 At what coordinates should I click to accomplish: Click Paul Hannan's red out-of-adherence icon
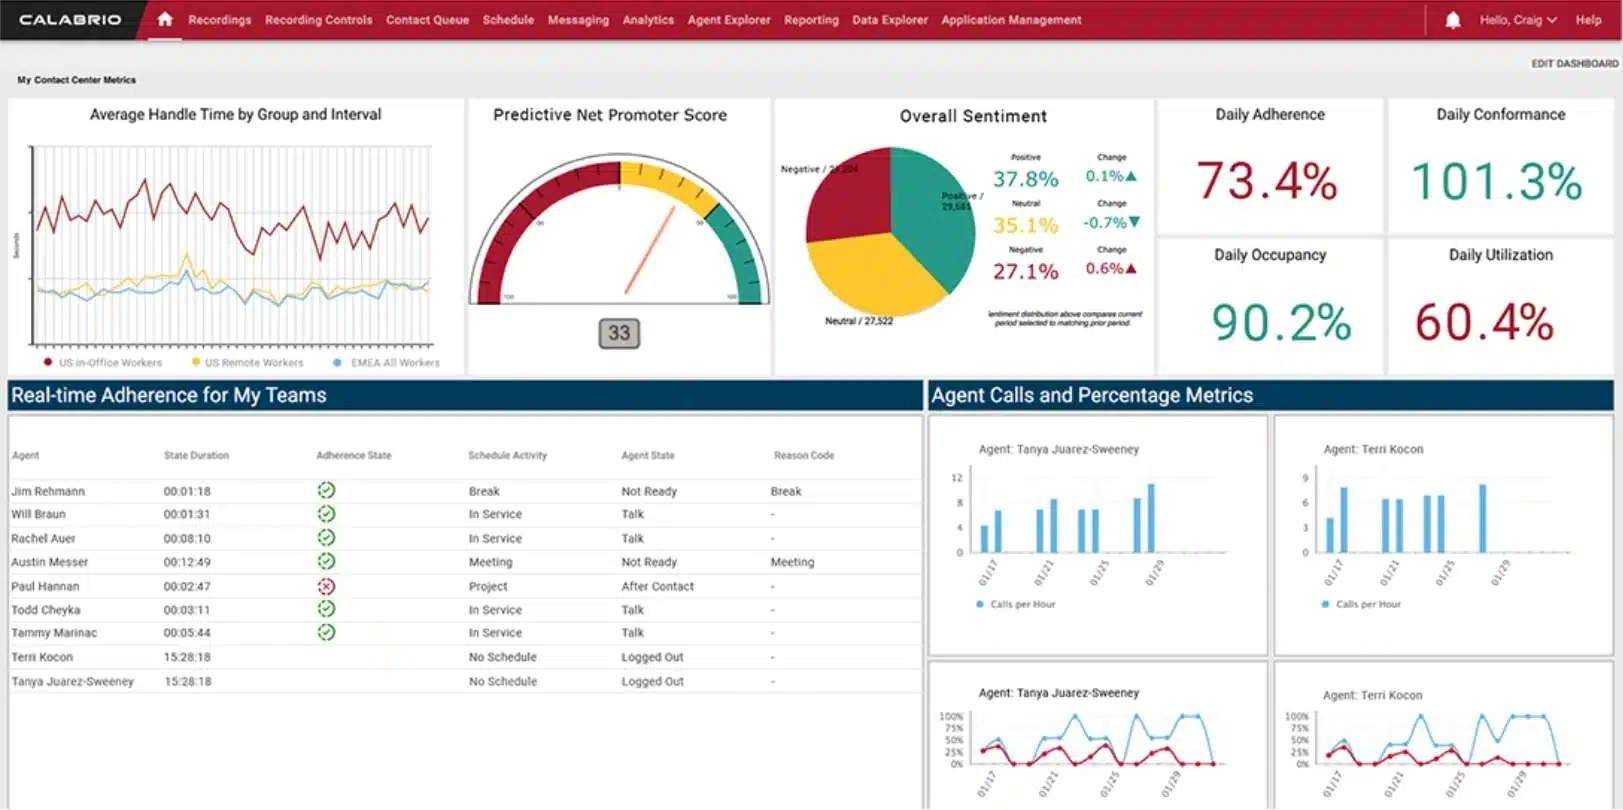click(x=326, y=586)
